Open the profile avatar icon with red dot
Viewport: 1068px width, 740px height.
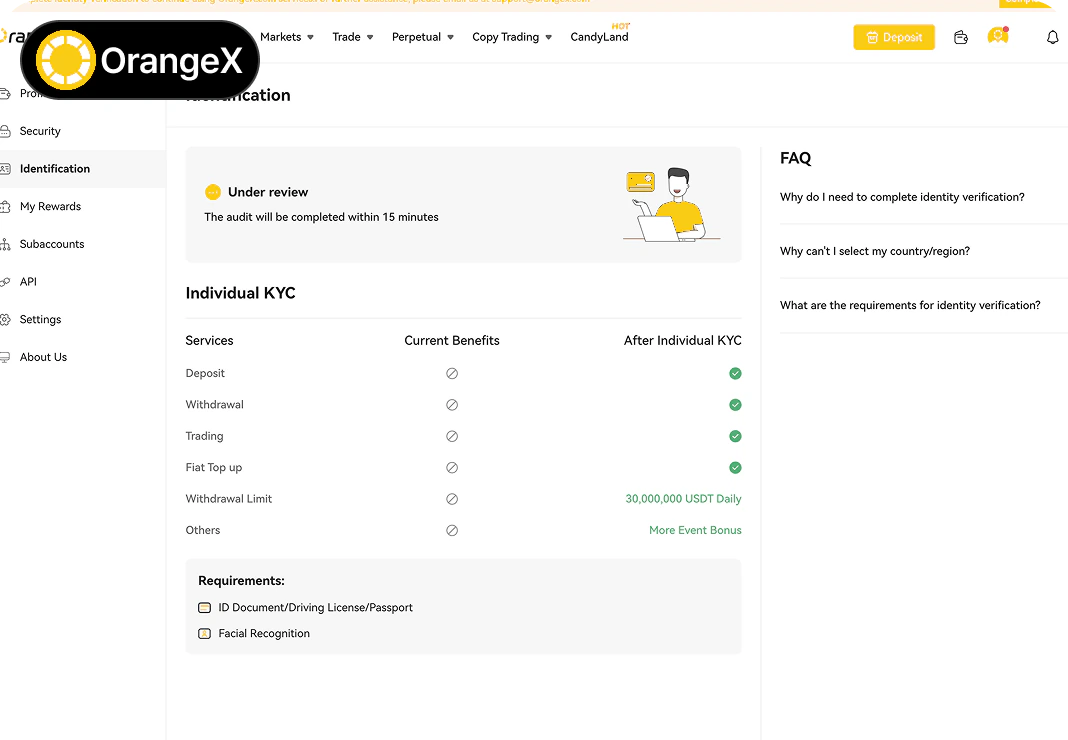(998, 35)
